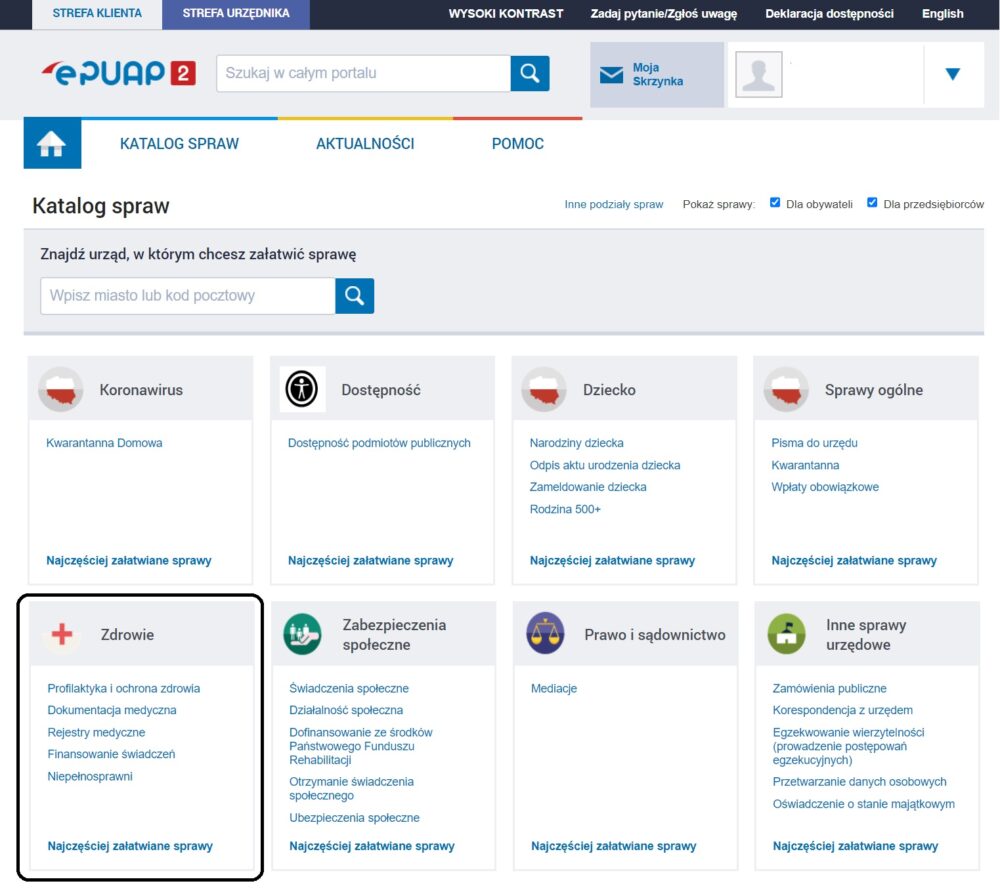1000x896 pixels.
Task: Expand the user account dropdown arrow
Action: pos(952,74)
